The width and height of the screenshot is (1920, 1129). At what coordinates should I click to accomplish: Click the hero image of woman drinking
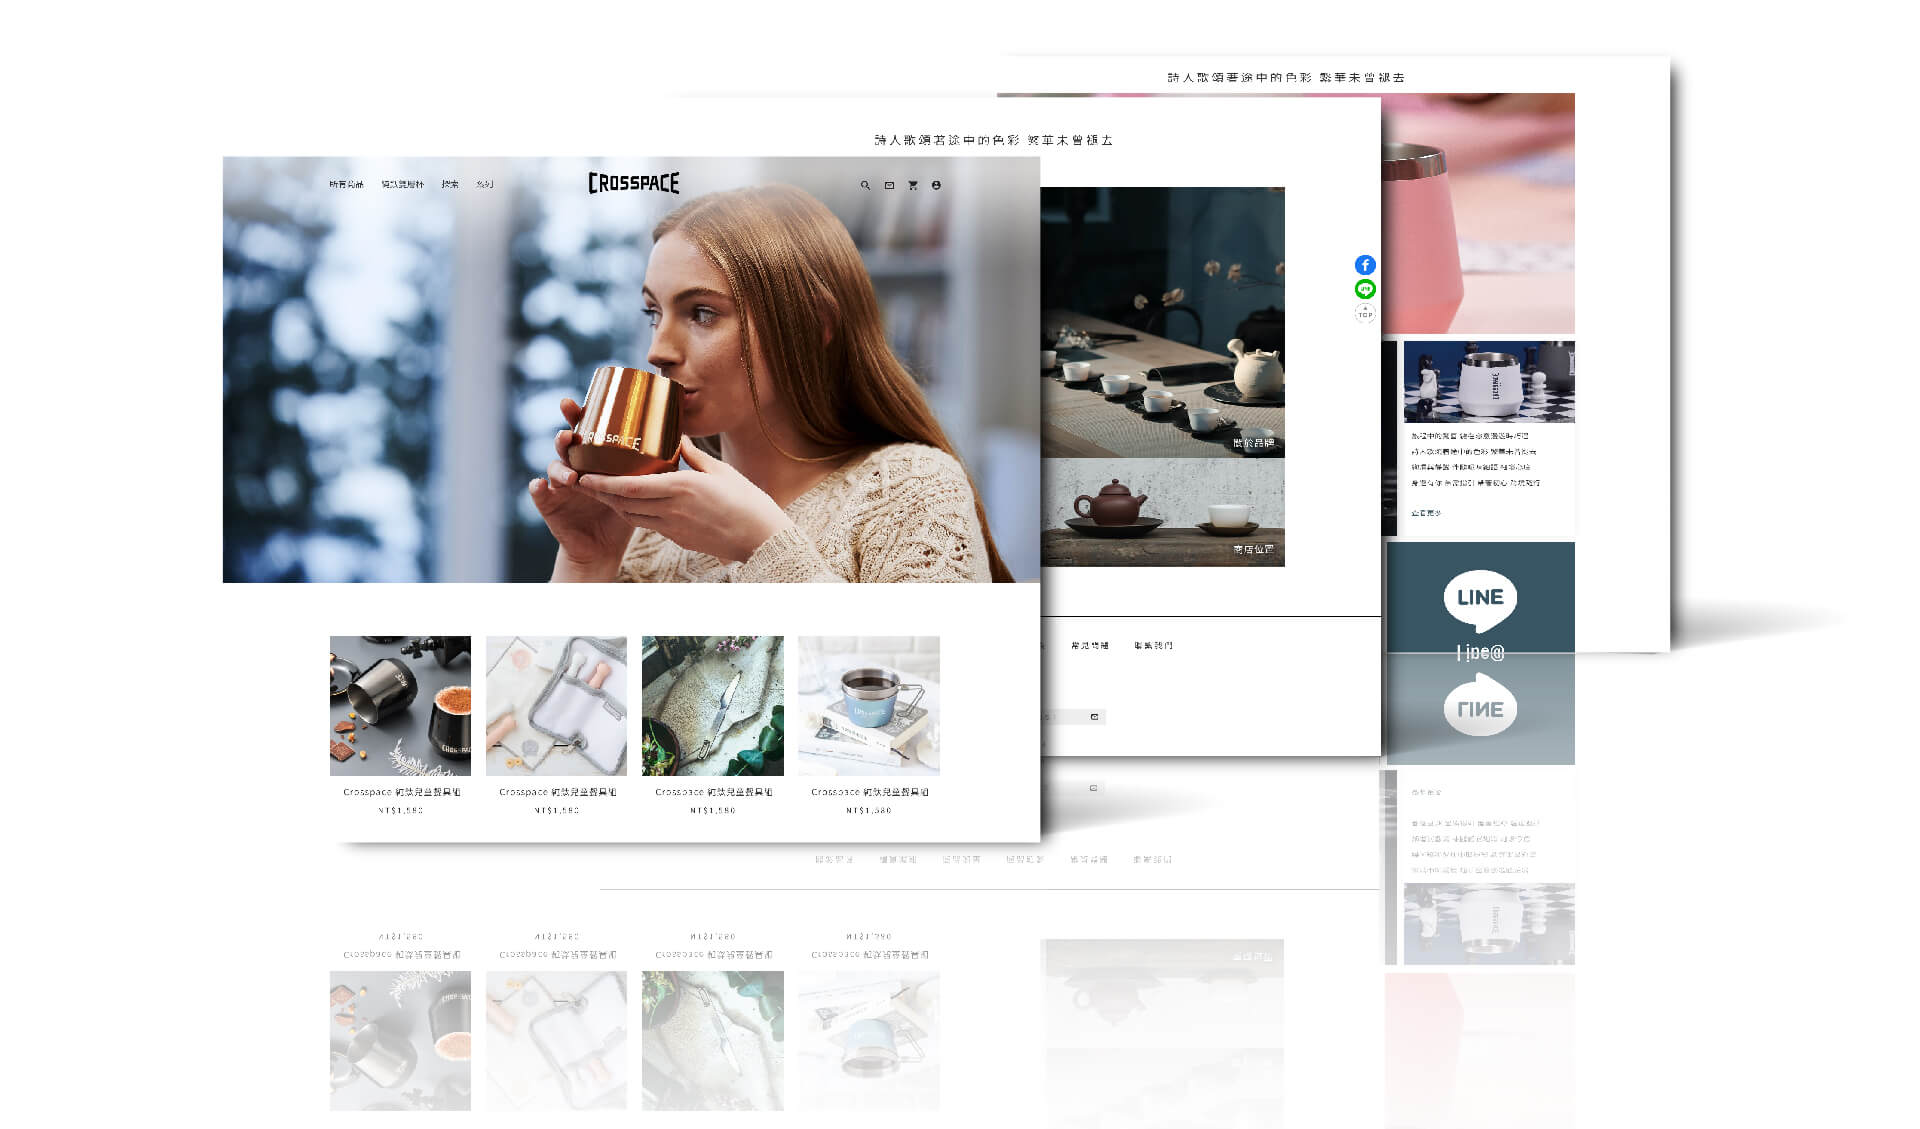pyautogui.click(x=631, y=369)
